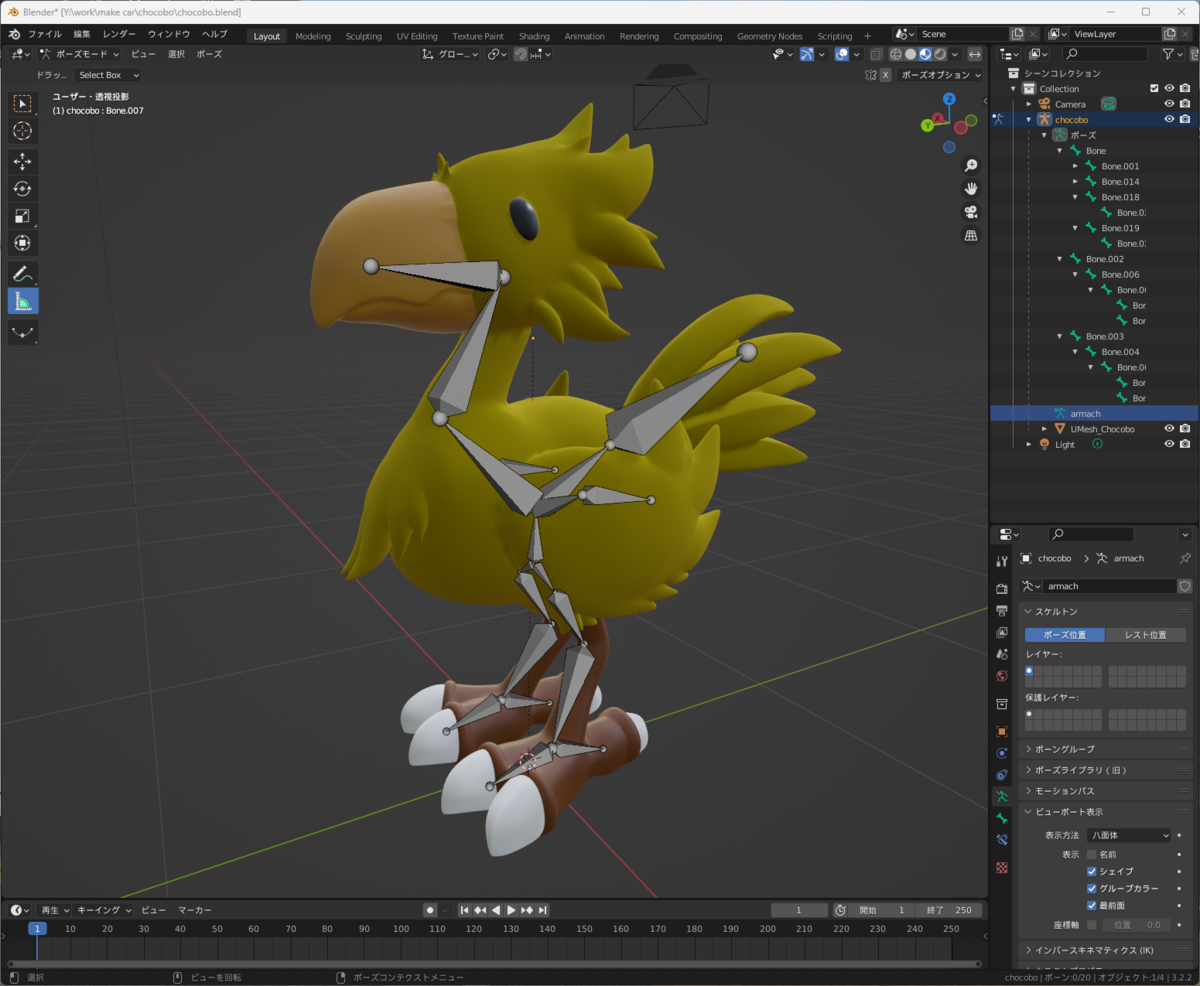1200x986 pixels.
Task: Select the Breakdowner pose tool
Action: [x=23, y=332]
